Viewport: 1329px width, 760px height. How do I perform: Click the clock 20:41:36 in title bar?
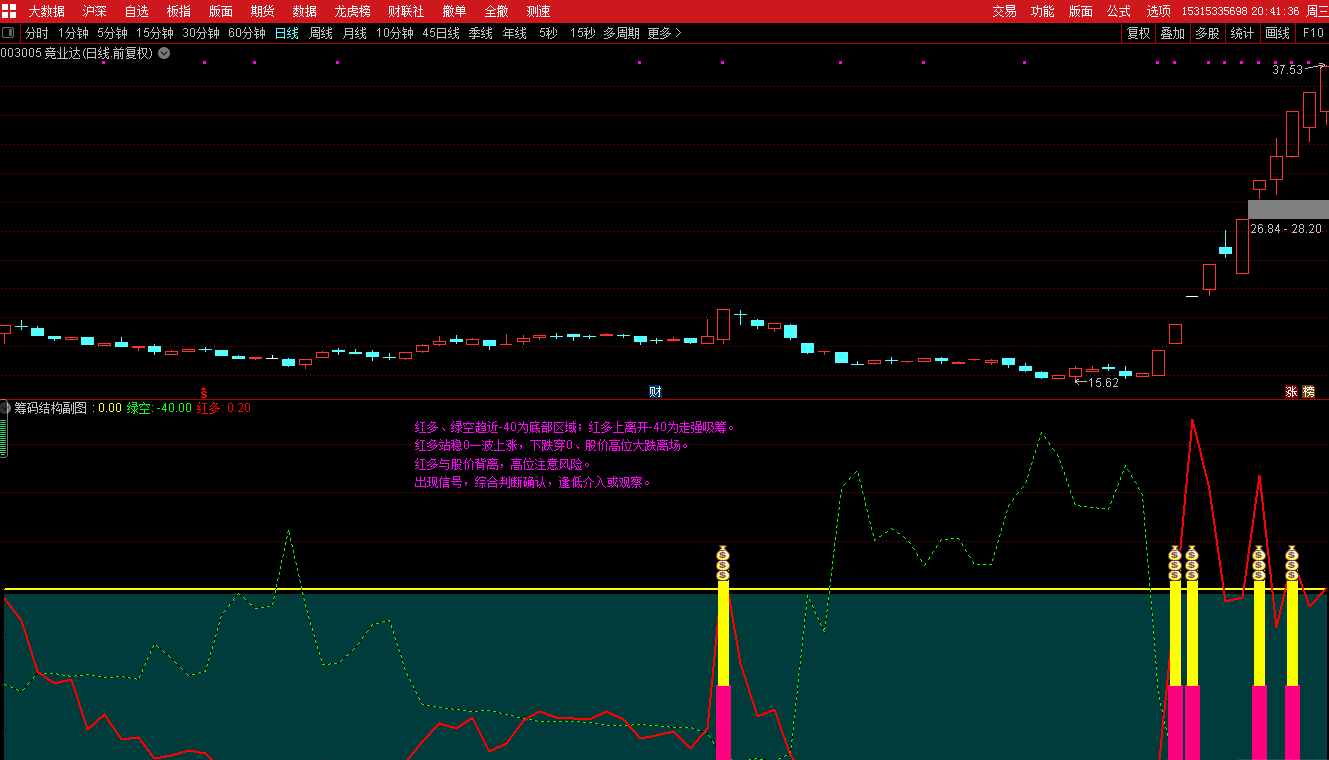[1276, 11]
